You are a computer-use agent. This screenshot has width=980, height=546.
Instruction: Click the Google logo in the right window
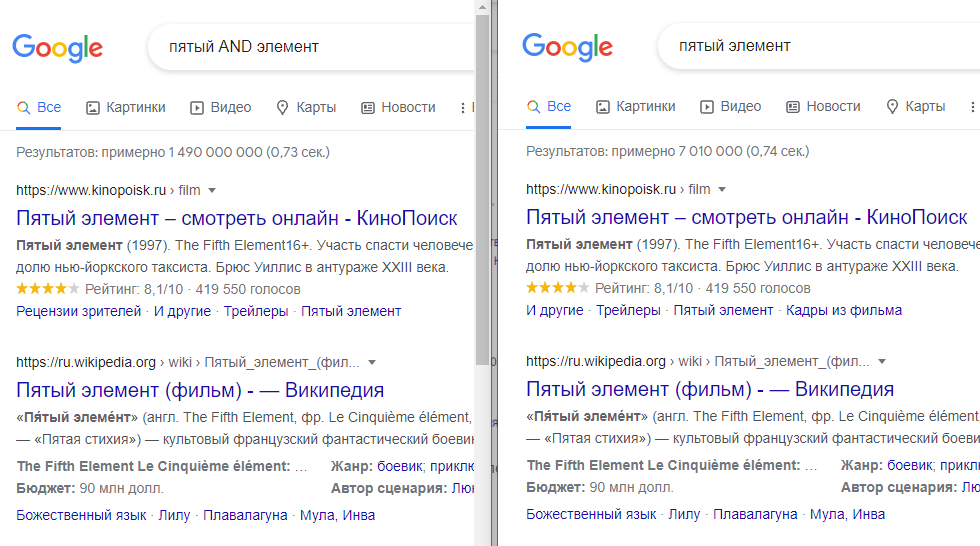pyautogui.click(x=568, y=47)
